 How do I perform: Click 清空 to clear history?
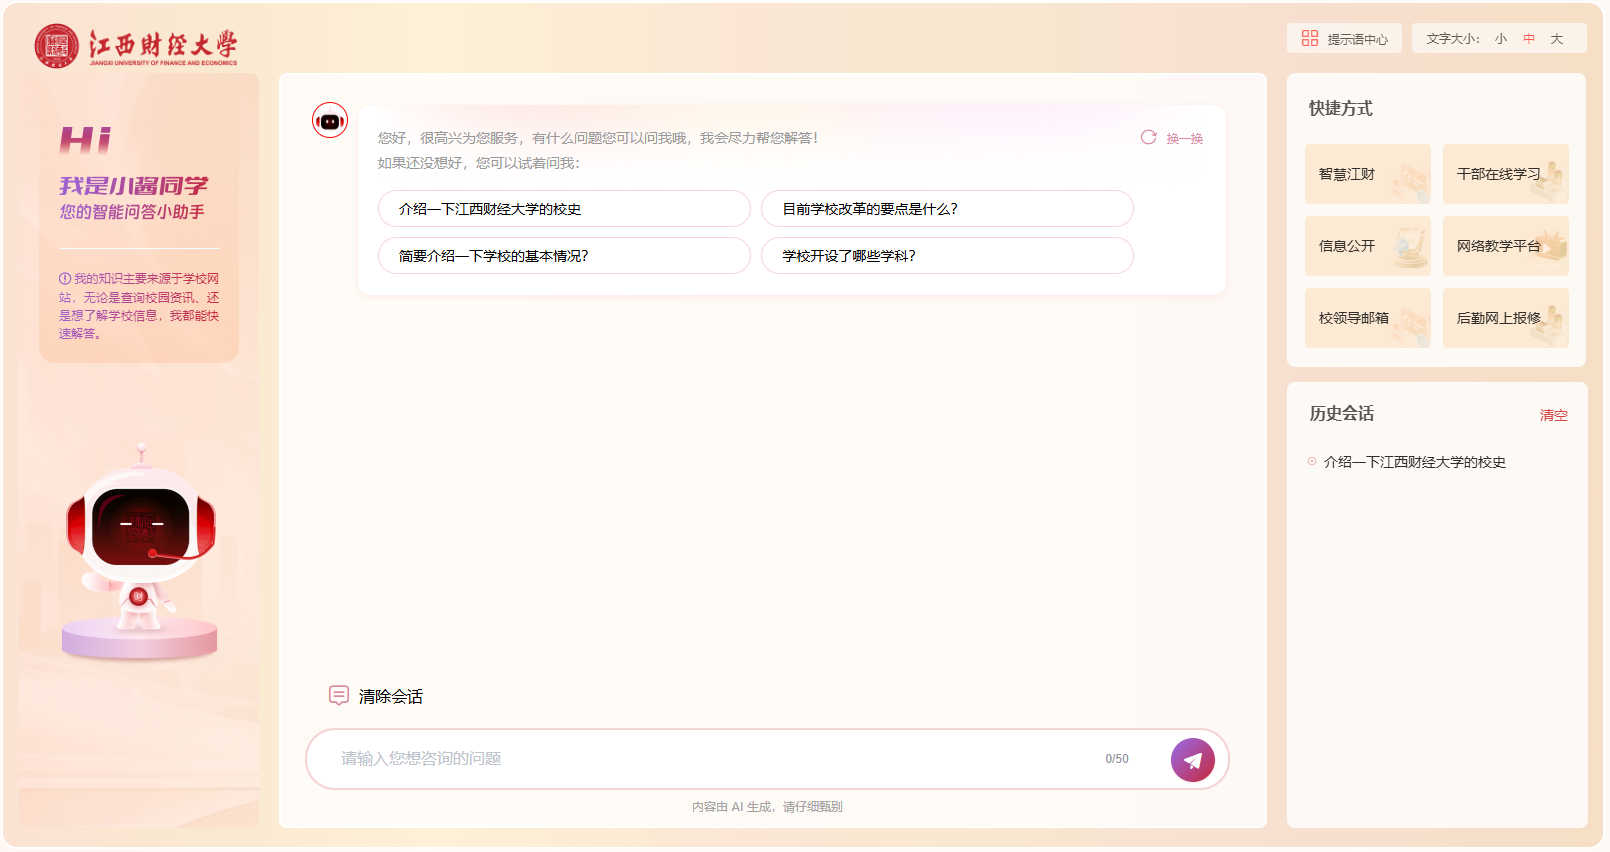click(x=1553, y=415)
